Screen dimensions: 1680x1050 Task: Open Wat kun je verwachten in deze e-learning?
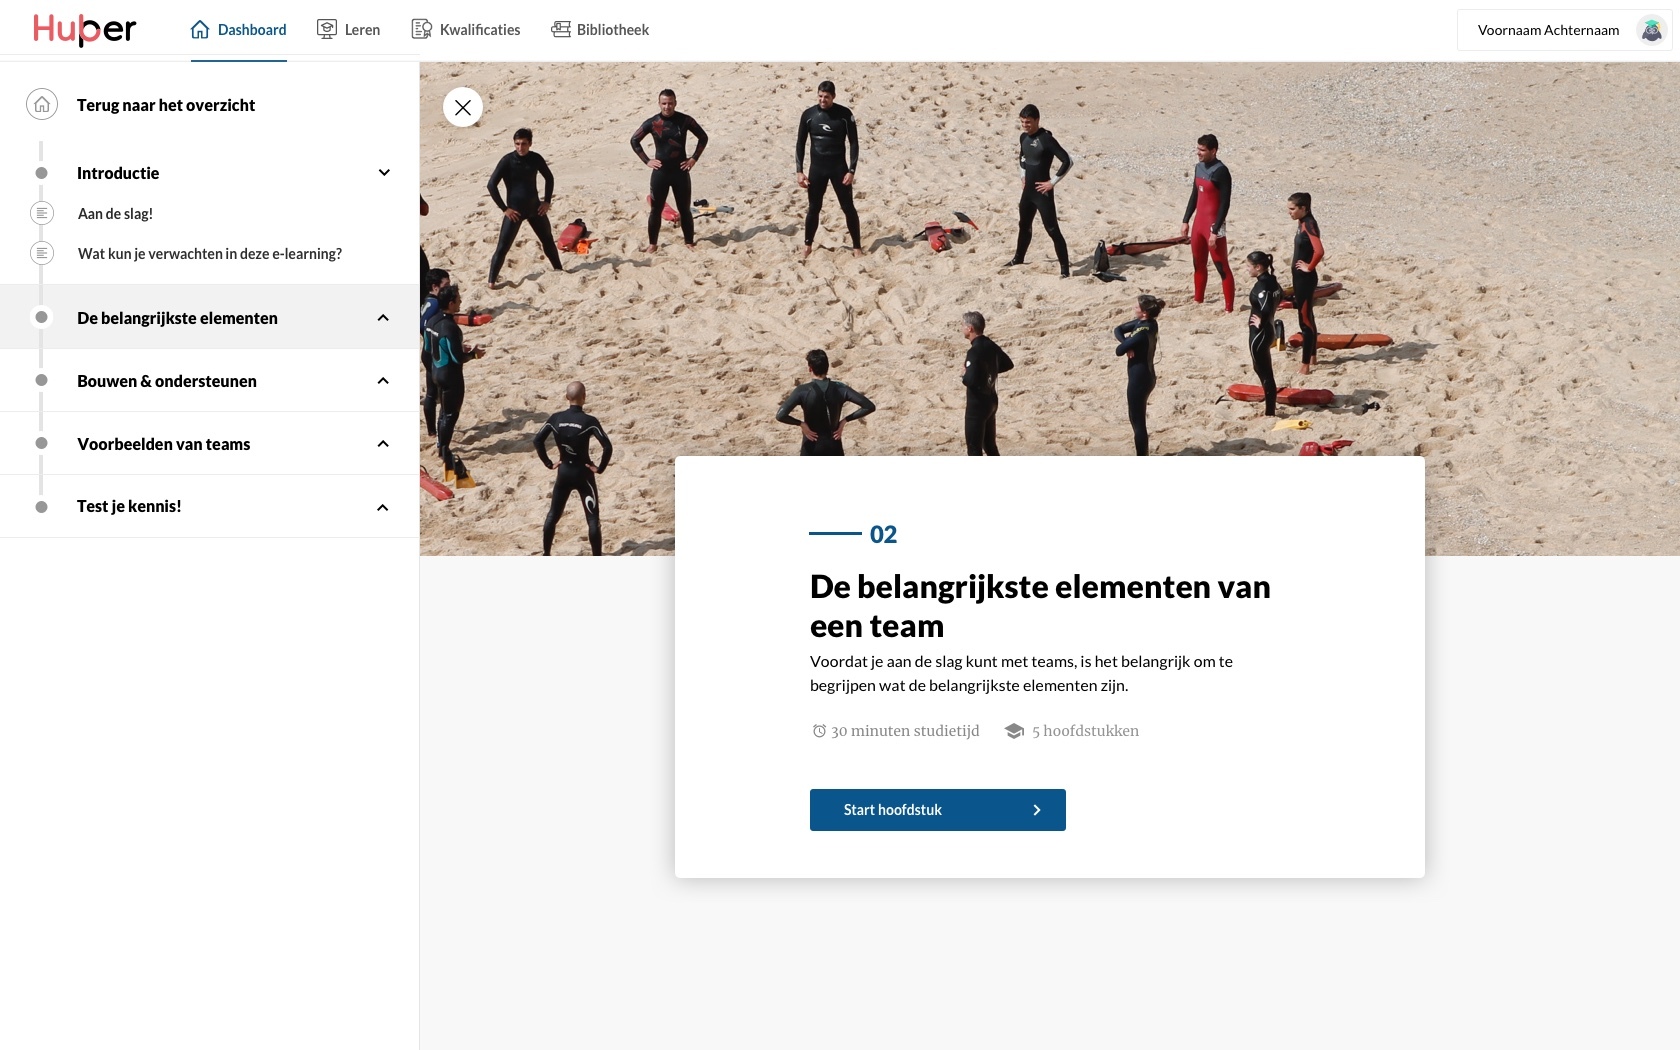(210, 254)
